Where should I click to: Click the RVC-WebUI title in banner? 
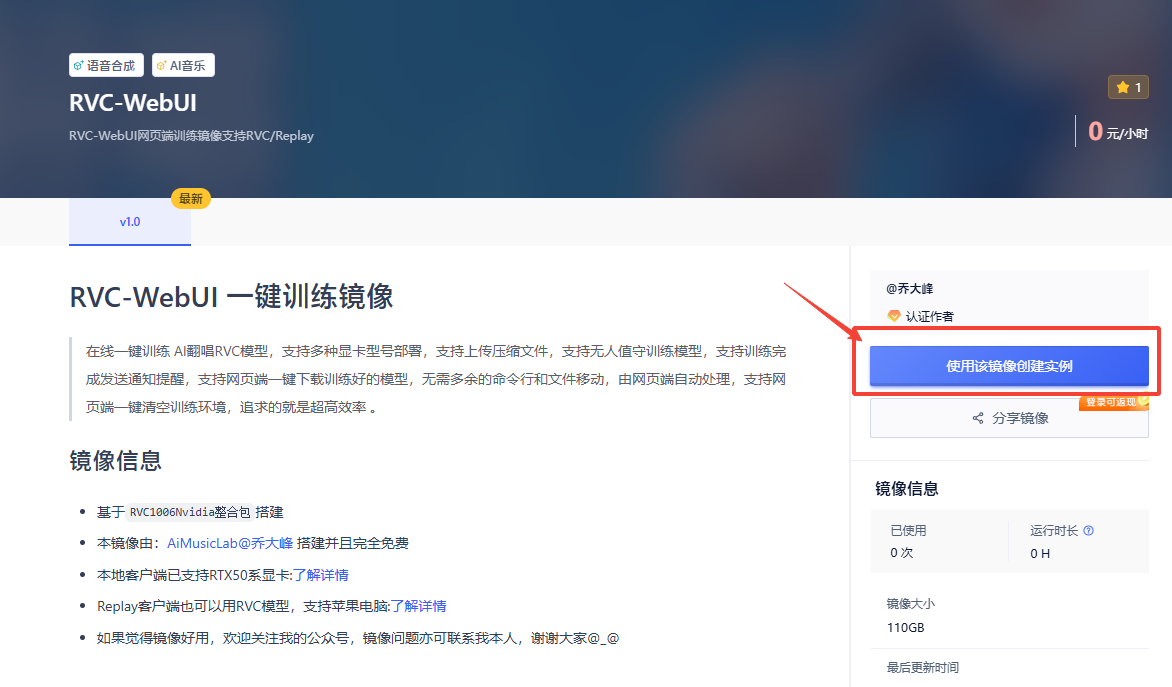133,102
